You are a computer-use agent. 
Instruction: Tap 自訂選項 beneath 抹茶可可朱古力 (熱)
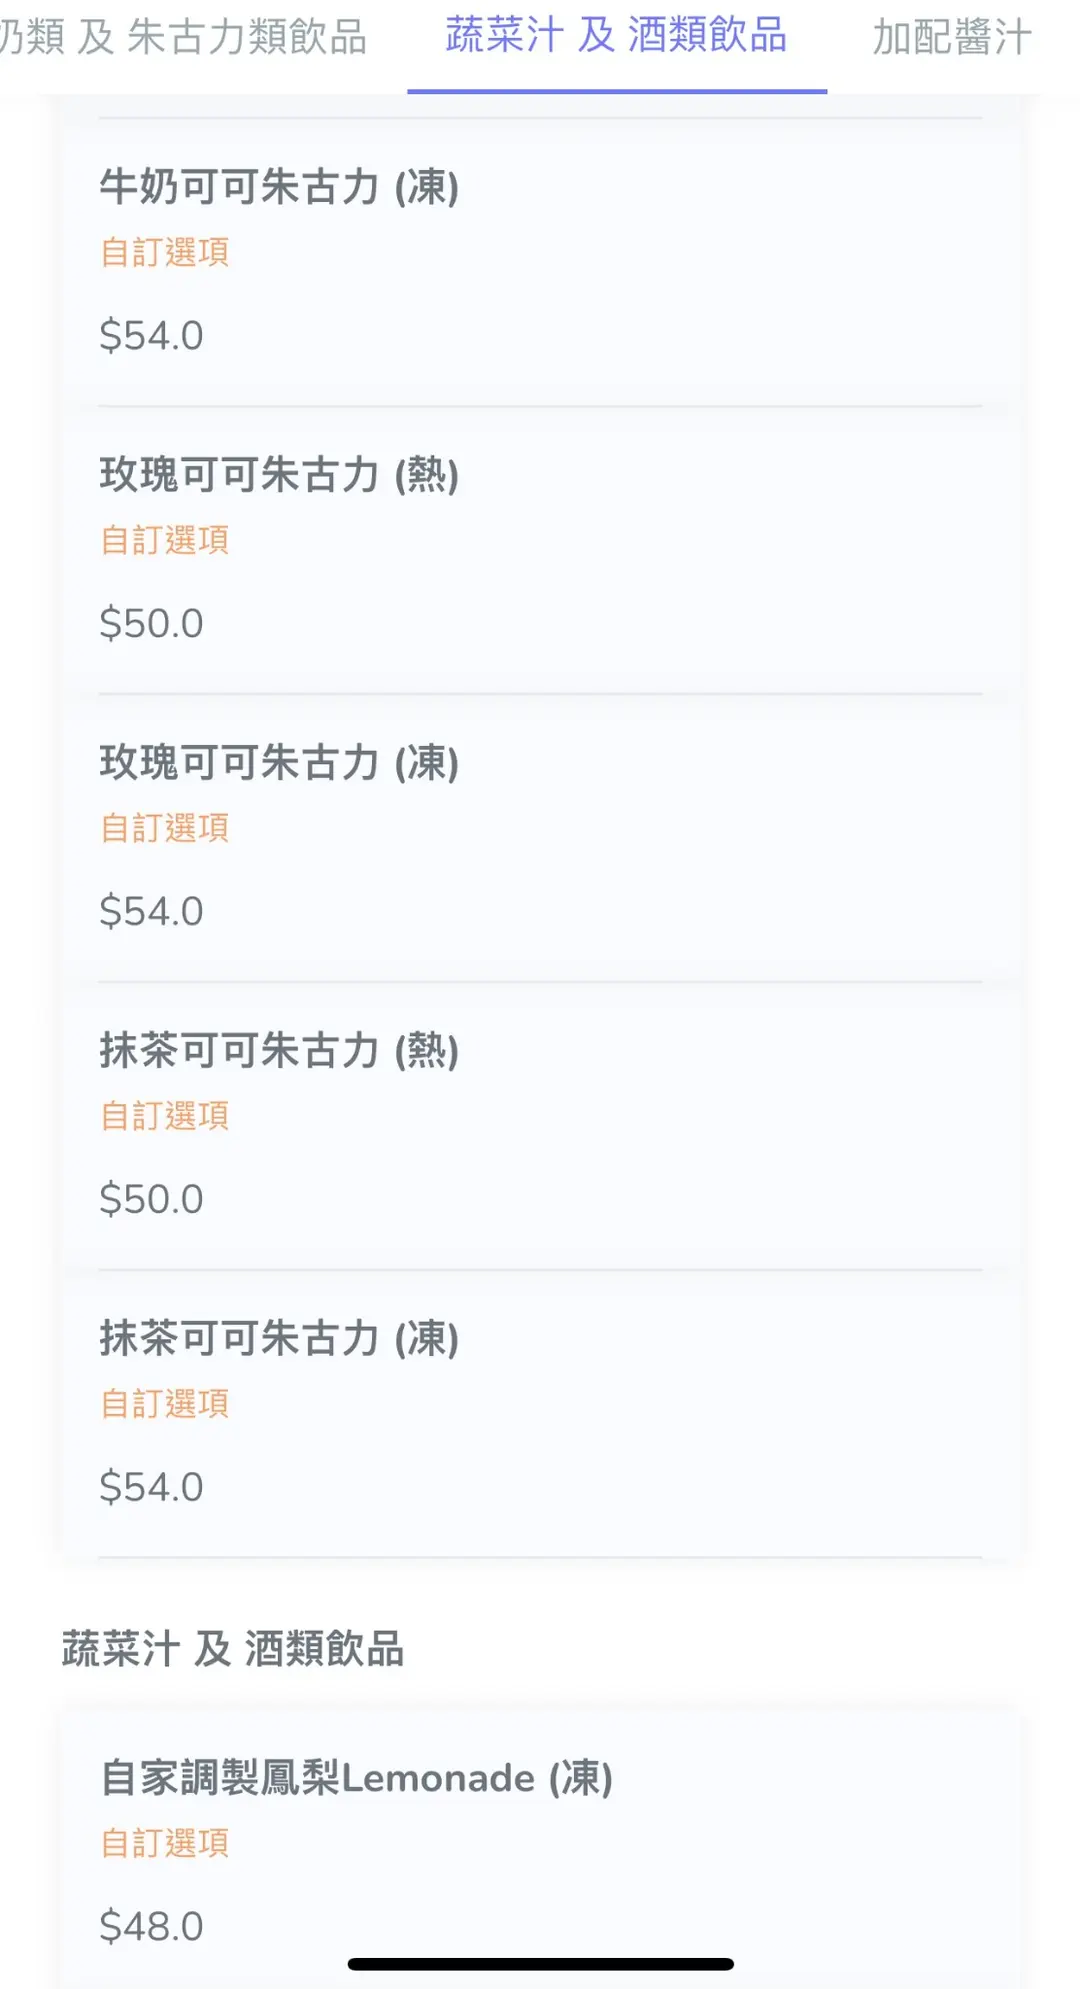(x=165, y=1116)
